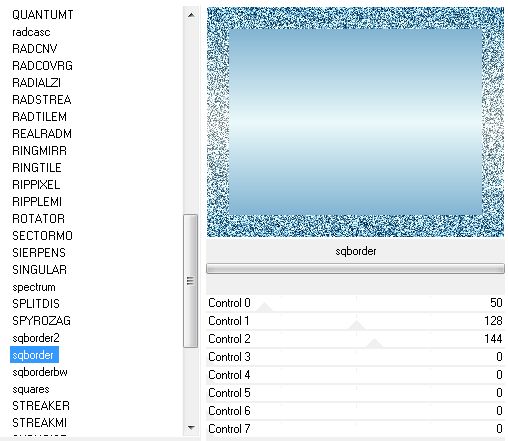Select the SIERPENS filter
The width and height of the screenshot is (508, 441).
click(39, 253)
